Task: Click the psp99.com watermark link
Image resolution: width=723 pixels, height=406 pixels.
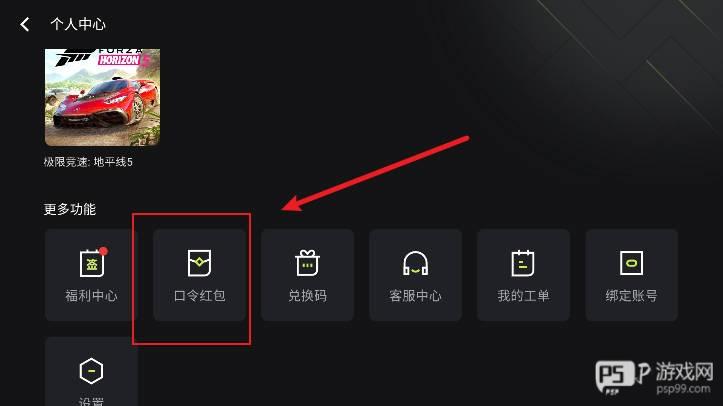Action: click(683, 388)
